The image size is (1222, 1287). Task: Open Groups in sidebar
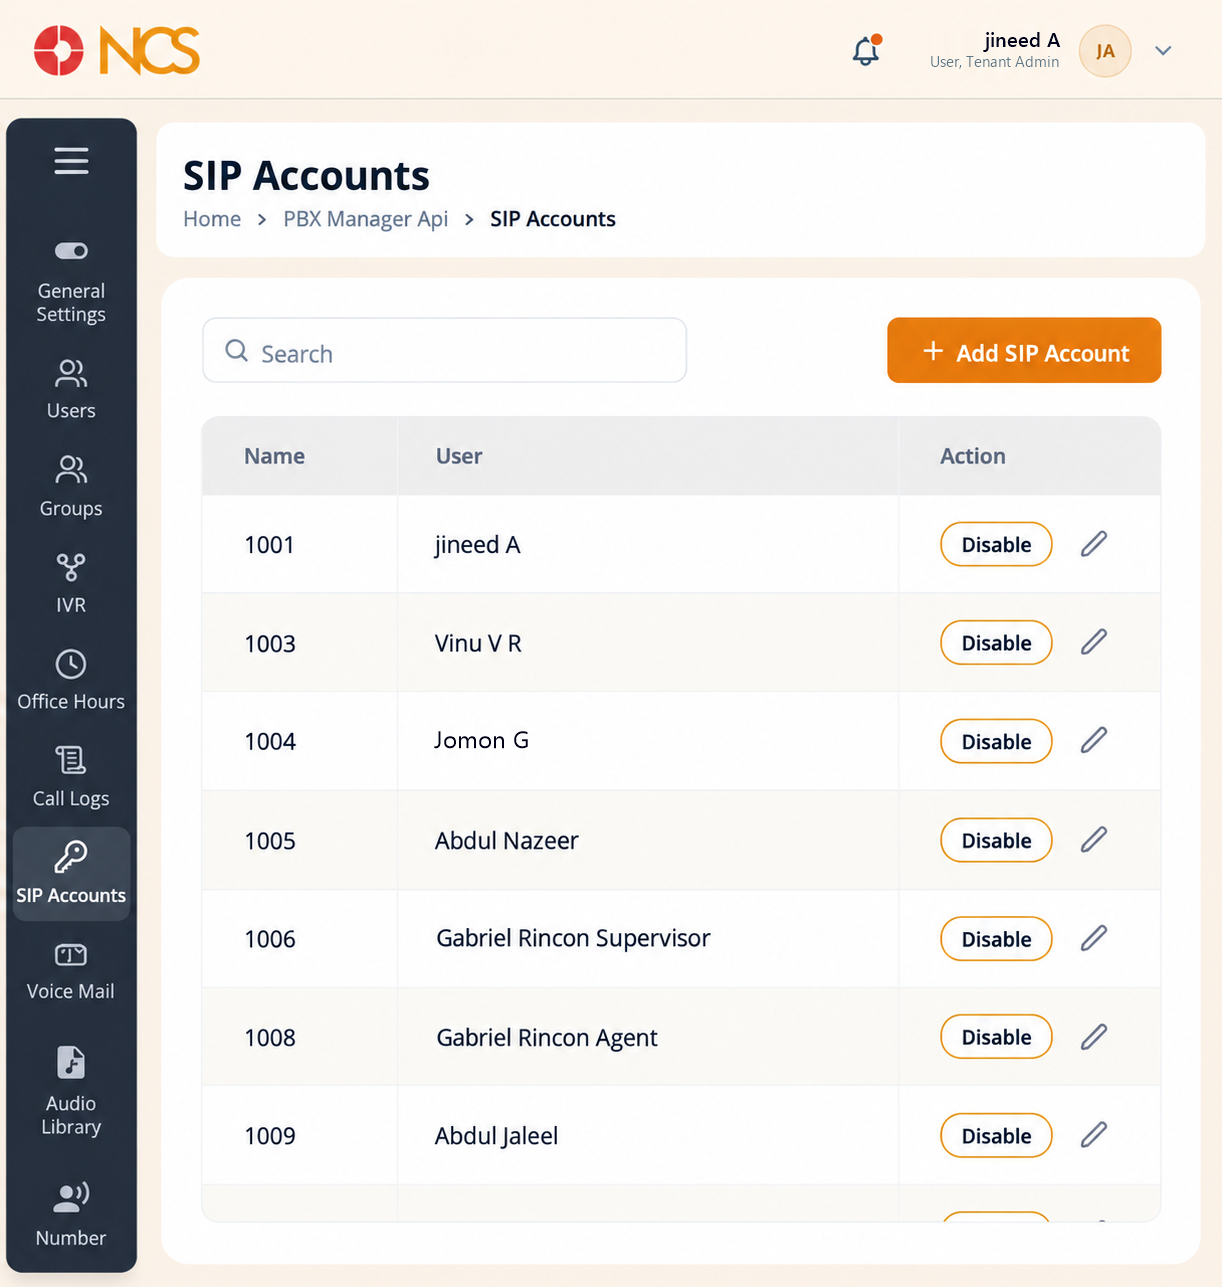click(x=71, y=487)
